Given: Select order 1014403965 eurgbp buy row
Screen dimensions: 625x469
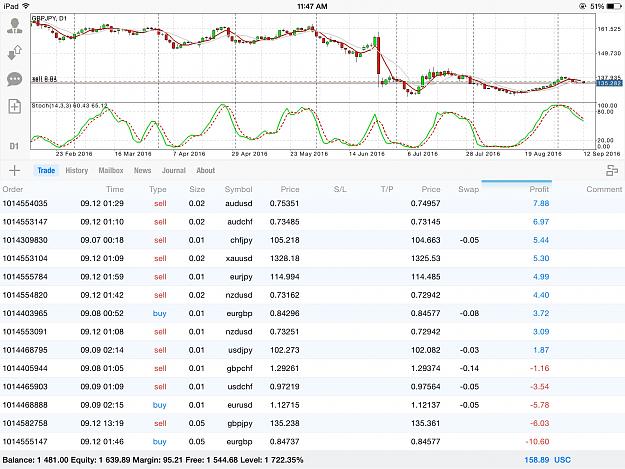Looking at the screenshot, I should click(x=312, y=313).
